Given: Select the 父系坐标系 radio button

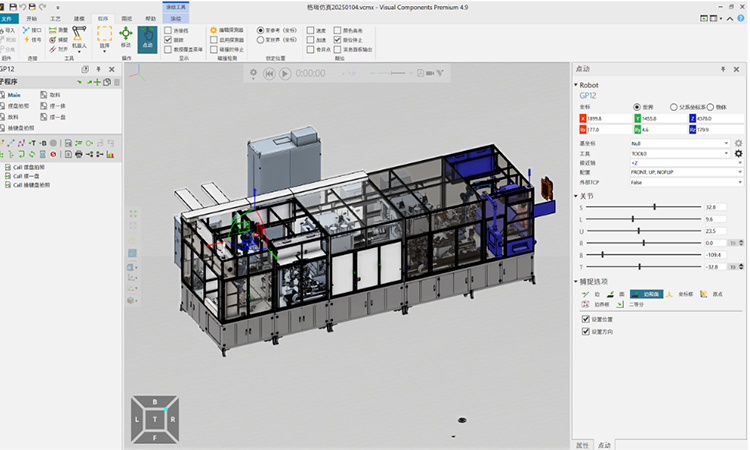Looking at the screenshot, I should [x=673, y=106].
